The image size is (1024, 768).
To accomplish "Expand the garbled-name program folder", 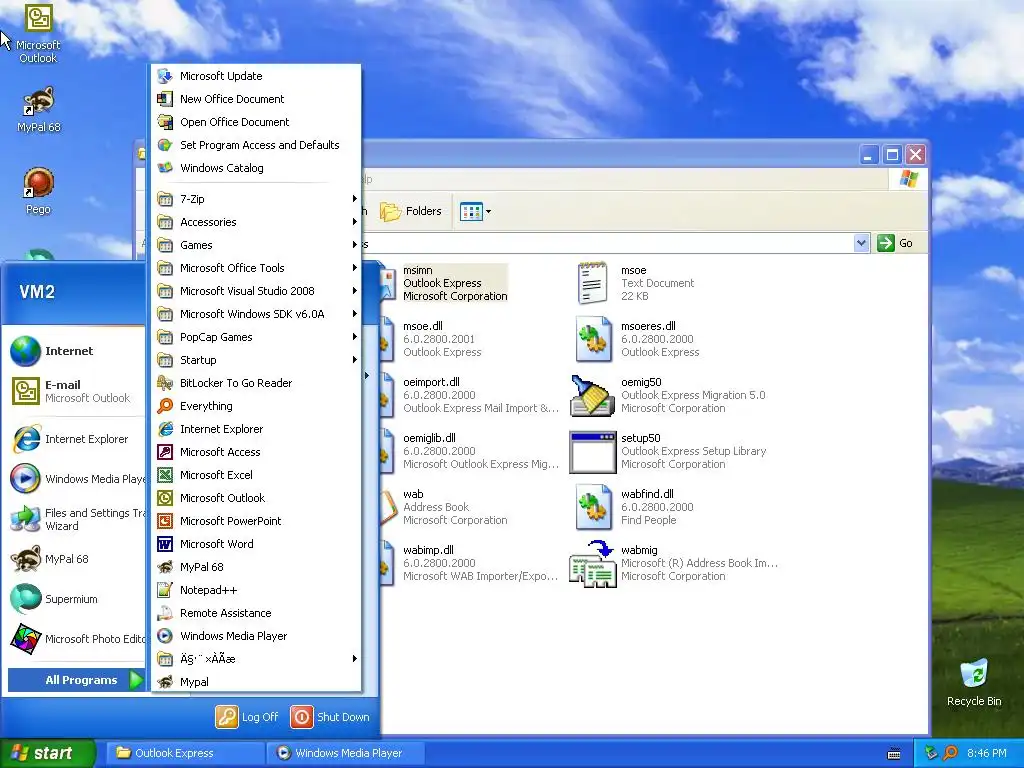I will click(256, 658).
